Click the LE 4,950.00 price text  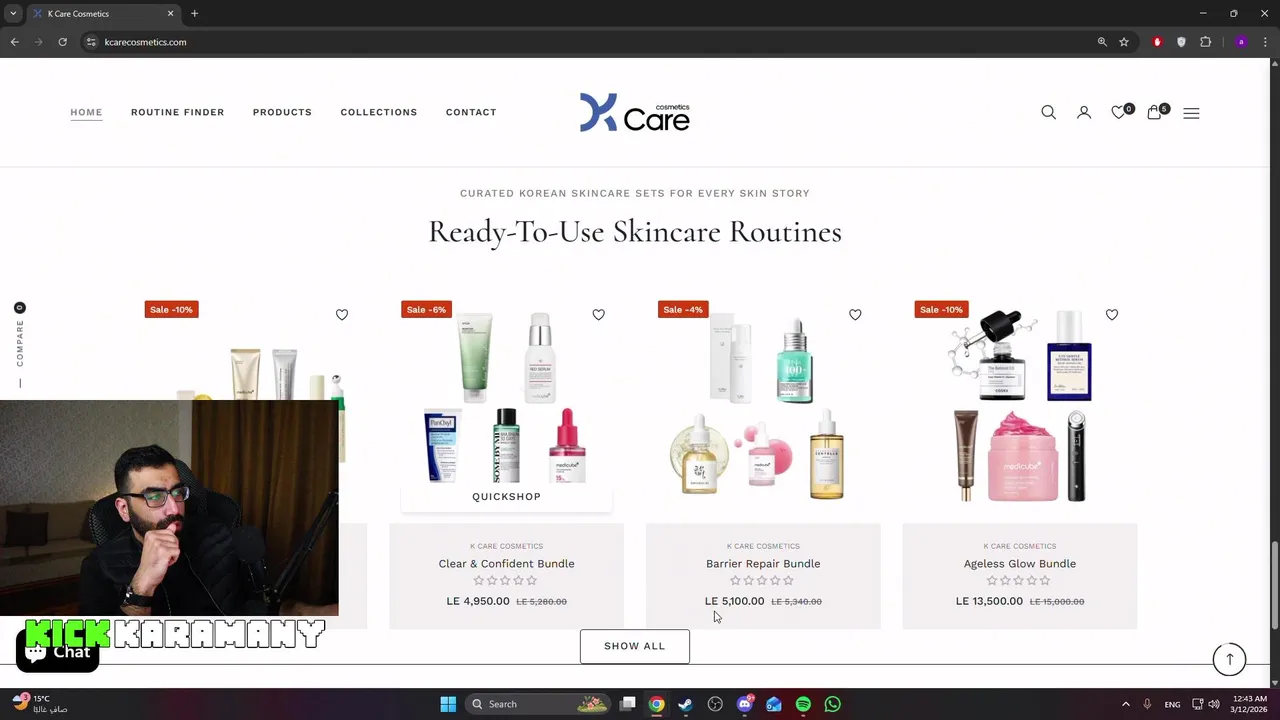pos(478,601)
